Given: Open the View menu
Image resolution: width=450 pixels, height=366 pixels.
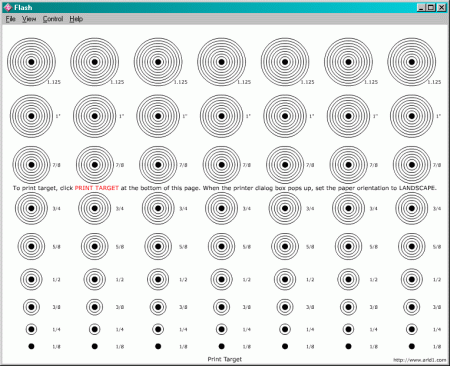Looking at the screenshot, I should click(29, 19).
